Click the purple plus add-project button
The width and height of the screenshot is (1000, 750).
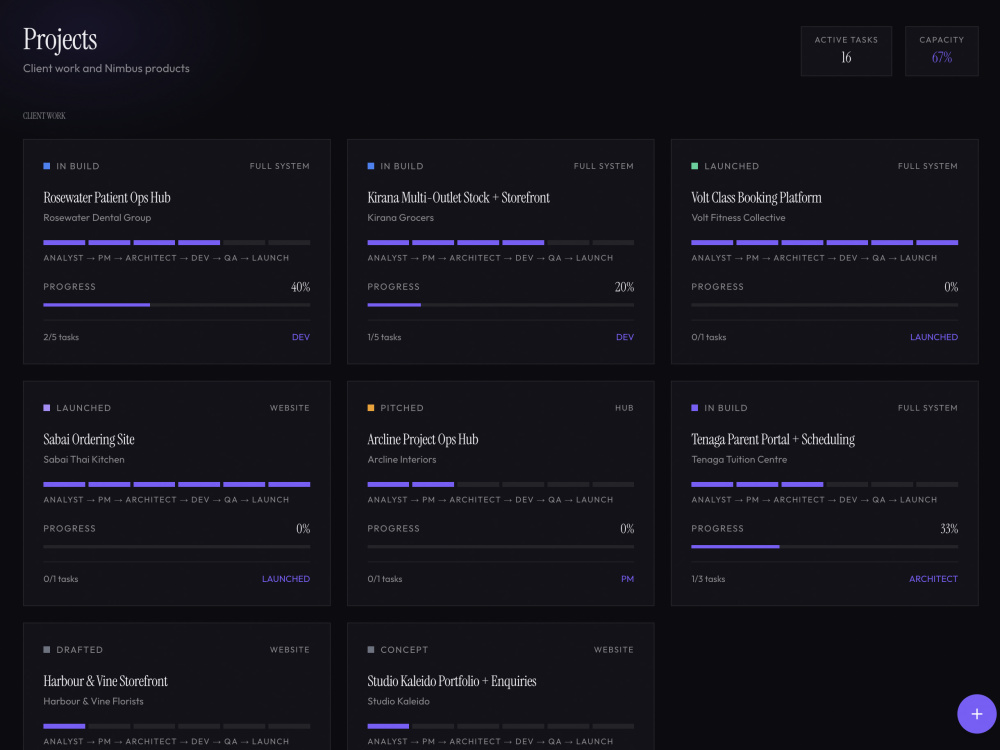pos(976,714)
